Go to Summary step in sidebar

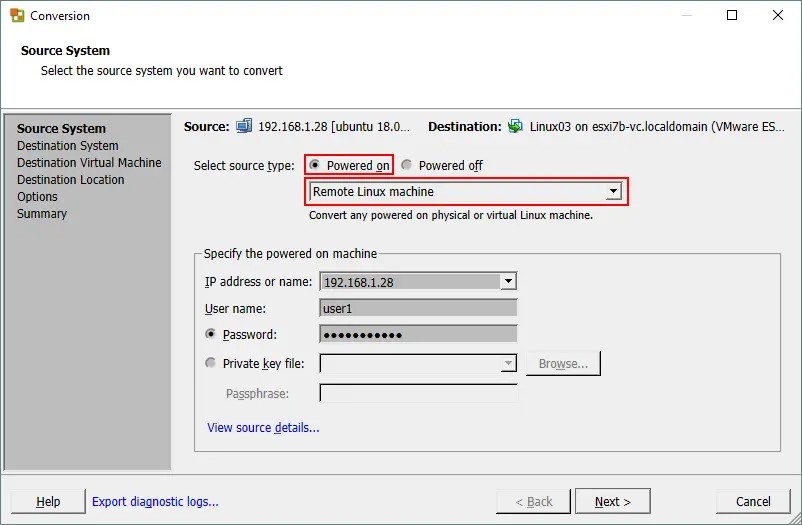tap(42, 213)
